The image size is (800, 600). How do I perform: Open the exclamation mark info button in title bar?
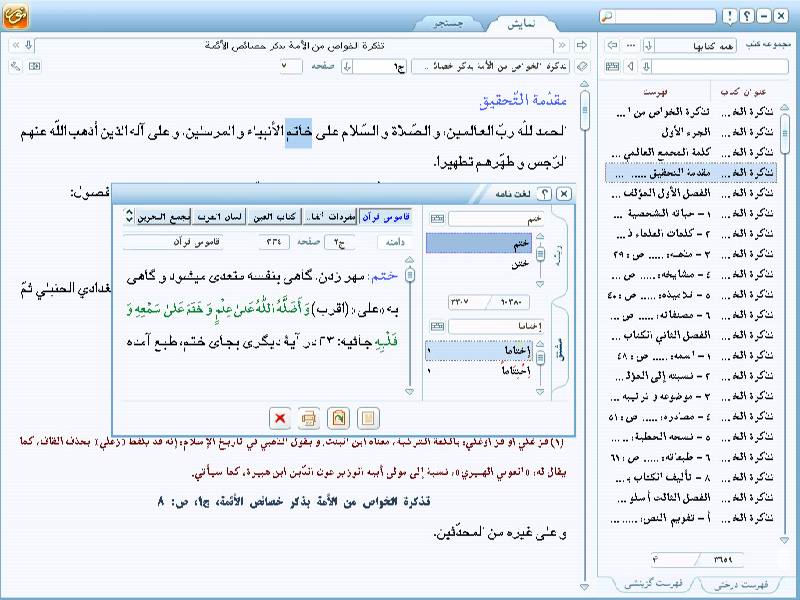(x=730, y=17)
